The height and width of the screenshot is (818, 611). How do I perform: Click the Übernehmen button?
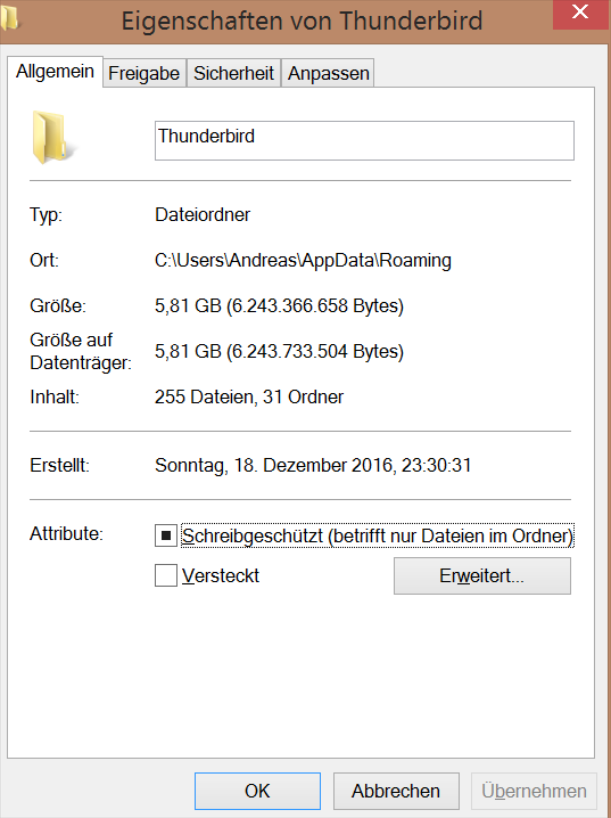534,791
